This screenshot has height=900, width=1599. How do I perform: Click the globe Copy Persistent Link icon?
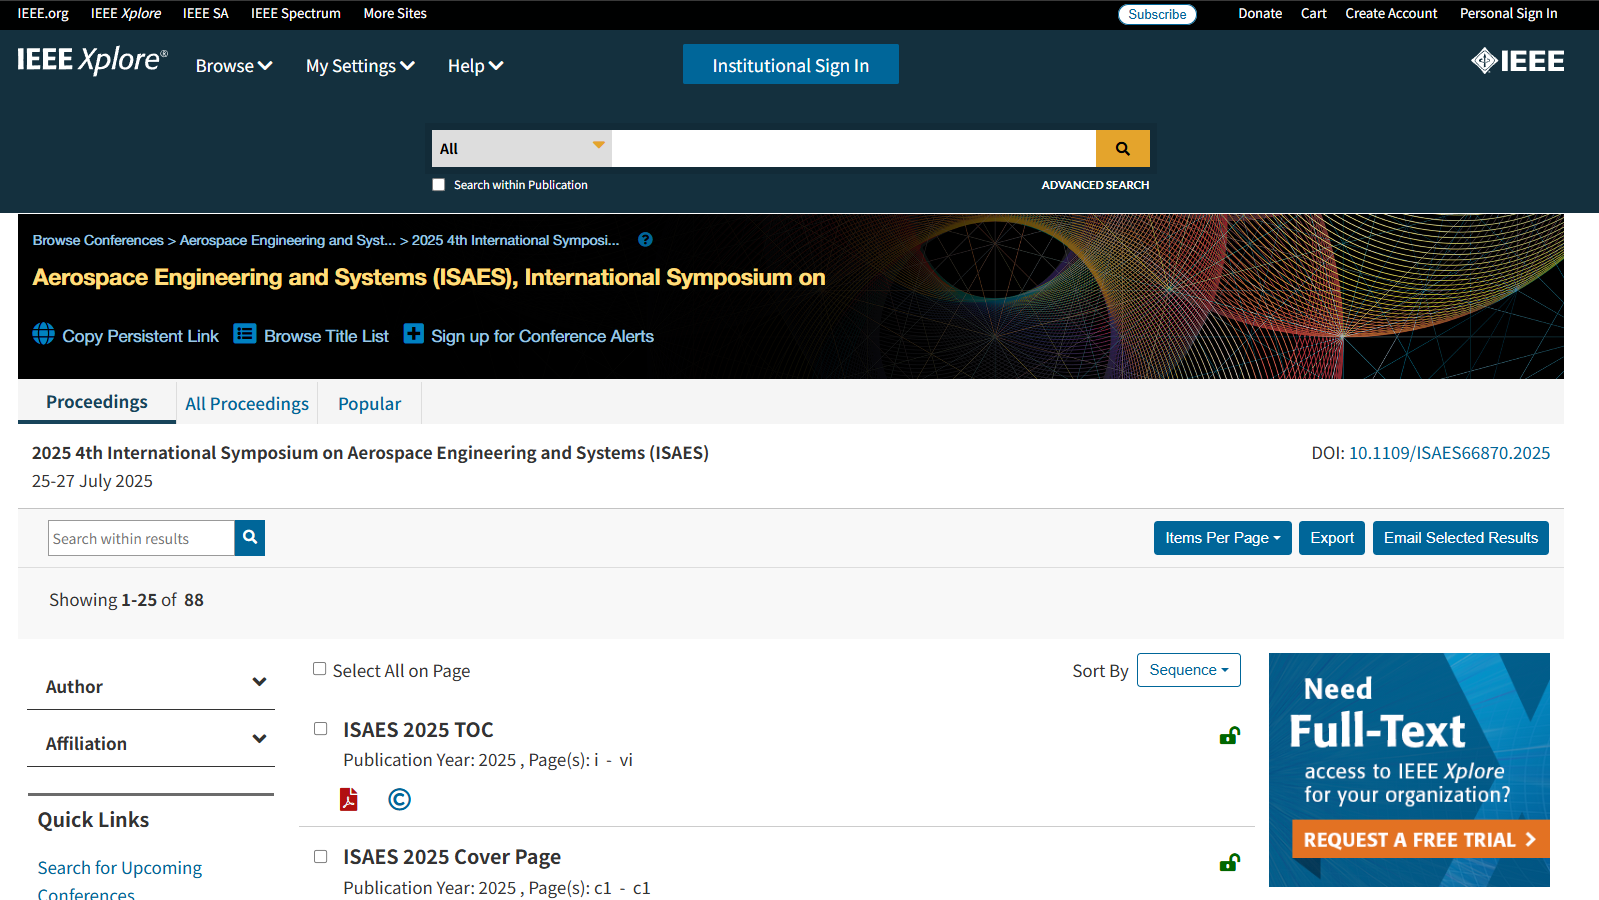click(44, 334)
